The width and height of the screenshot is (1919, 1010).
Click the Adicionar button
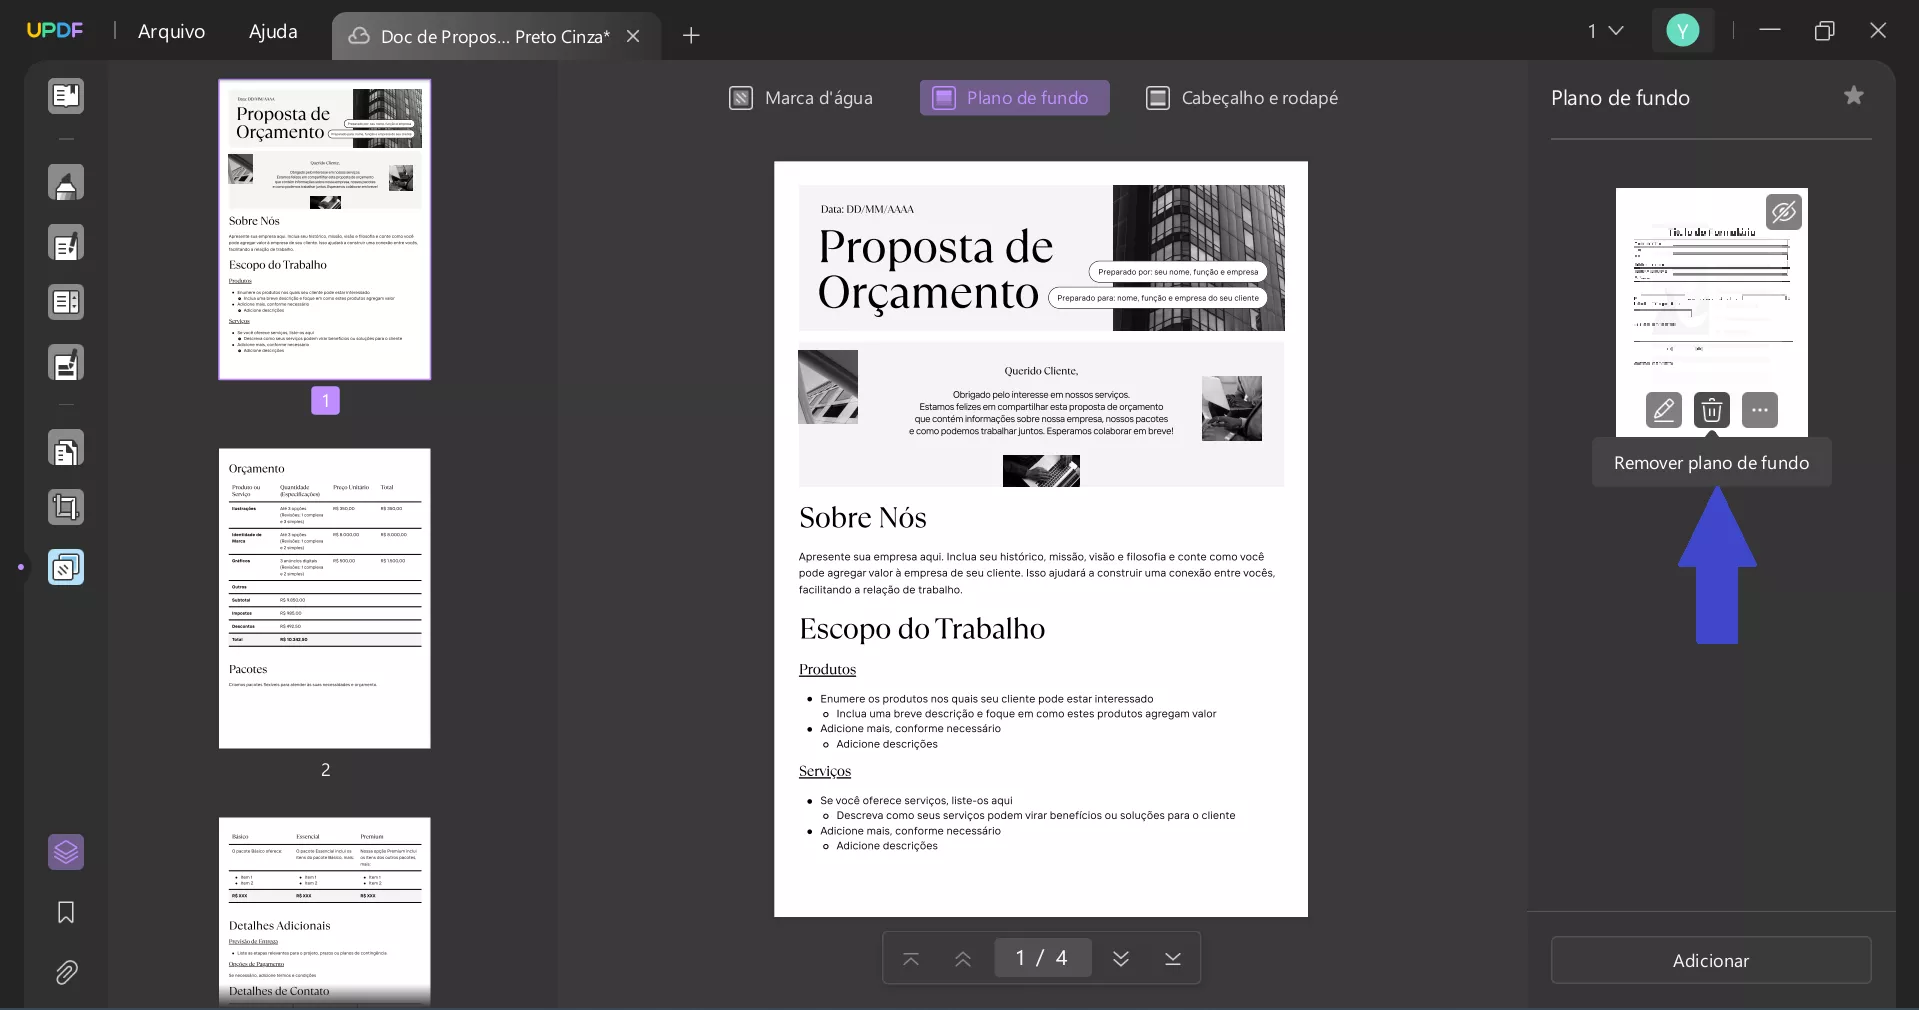[1710, 960]
